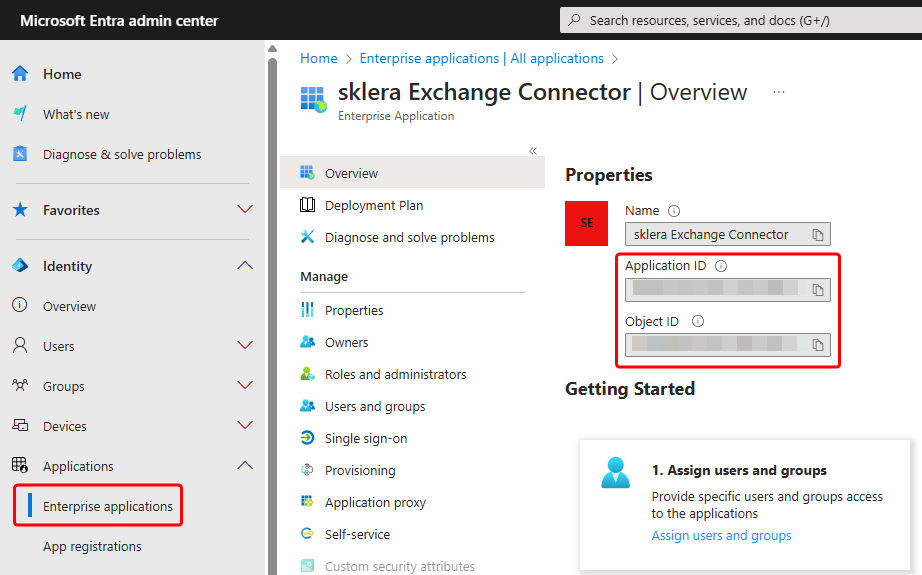The width and height of the screenshot is (922, 575).
Task: Click the Self-service icon
Action: 308,533
